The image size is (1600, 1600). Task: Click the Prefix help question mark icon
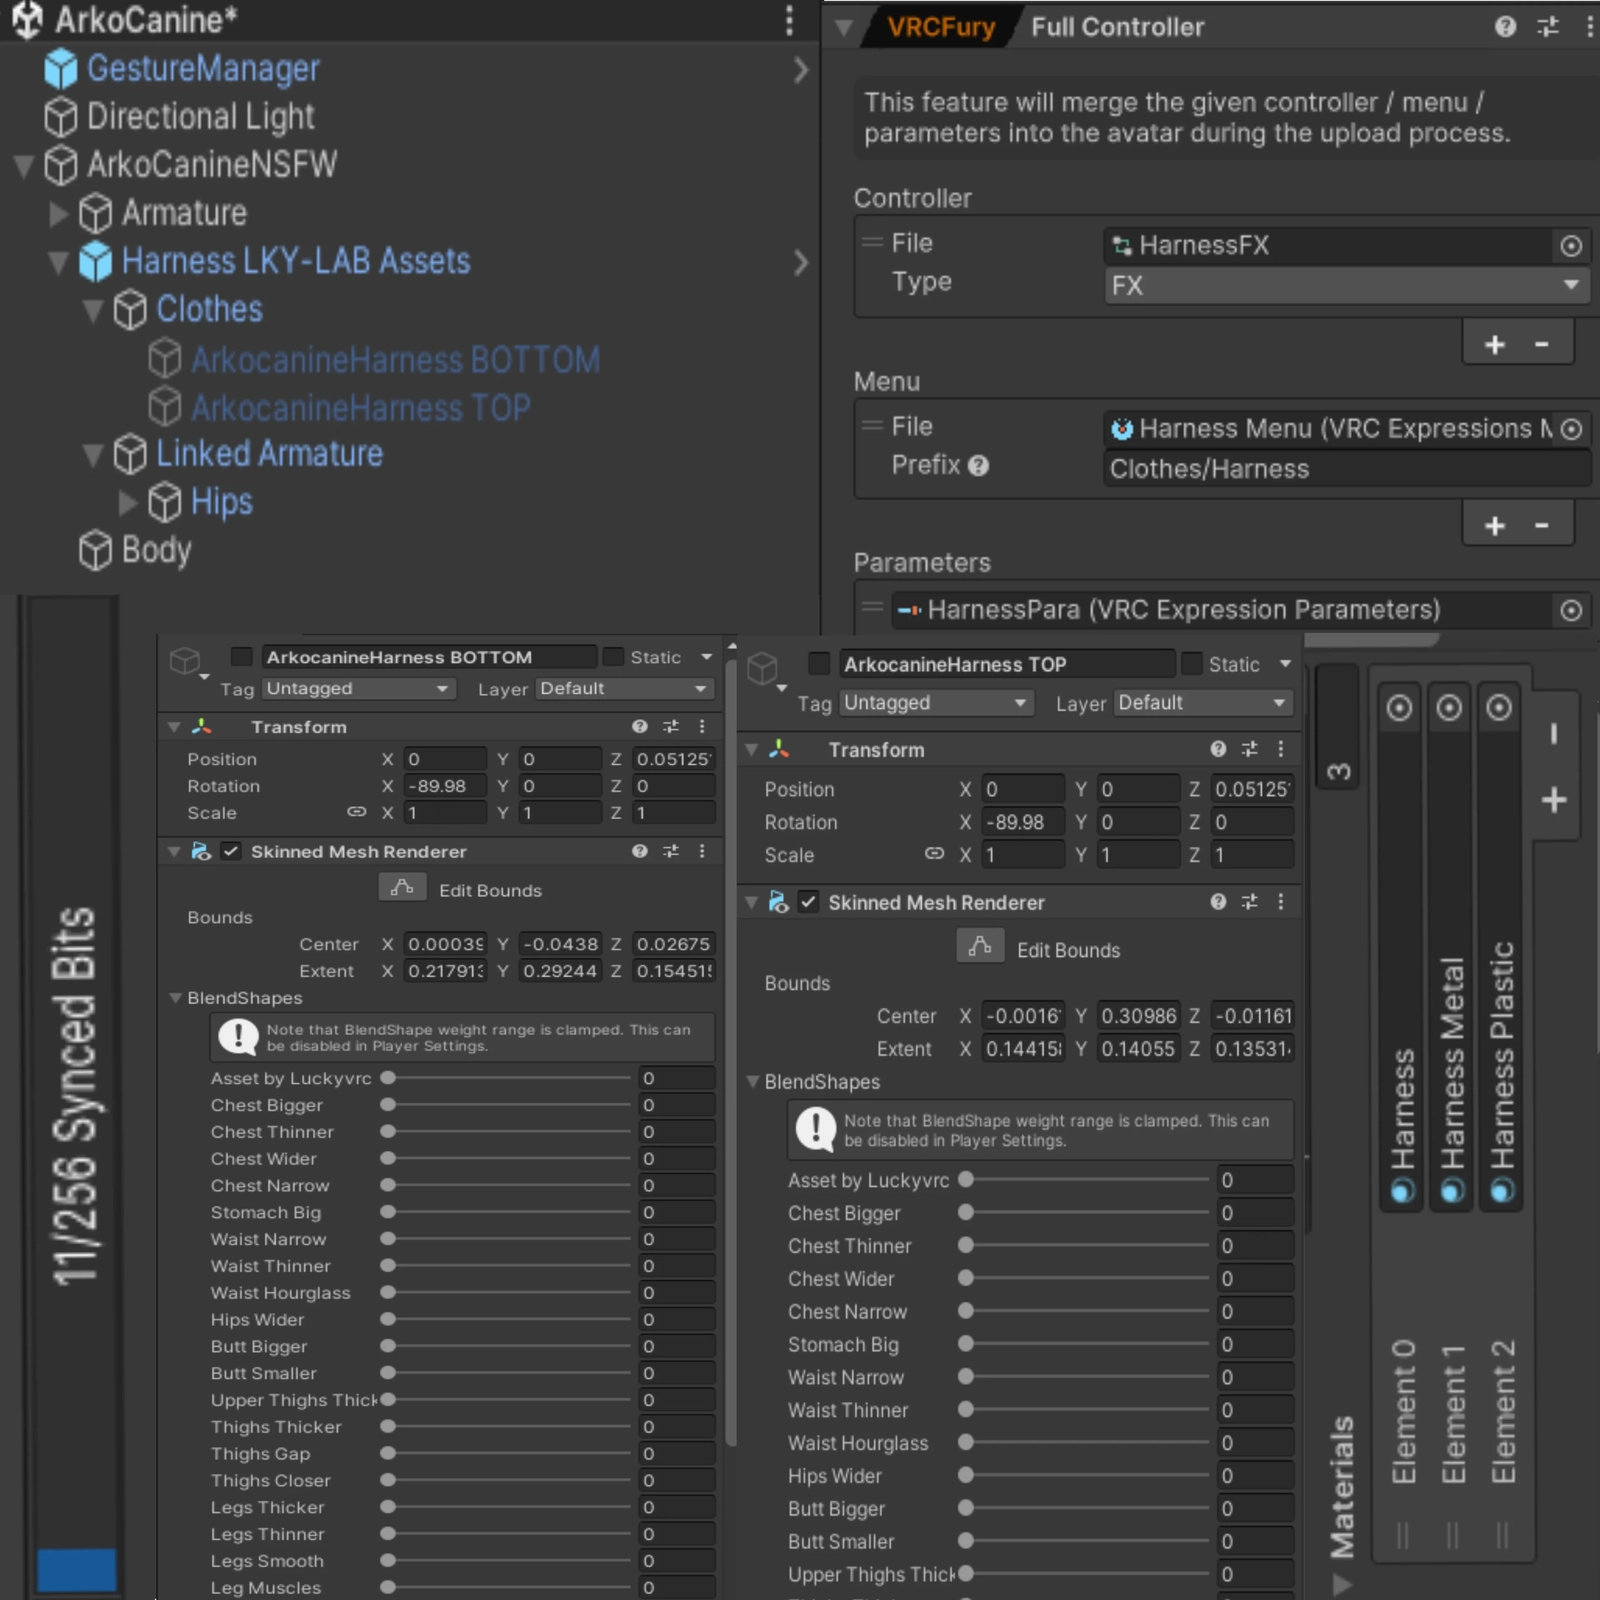[979, 466]
